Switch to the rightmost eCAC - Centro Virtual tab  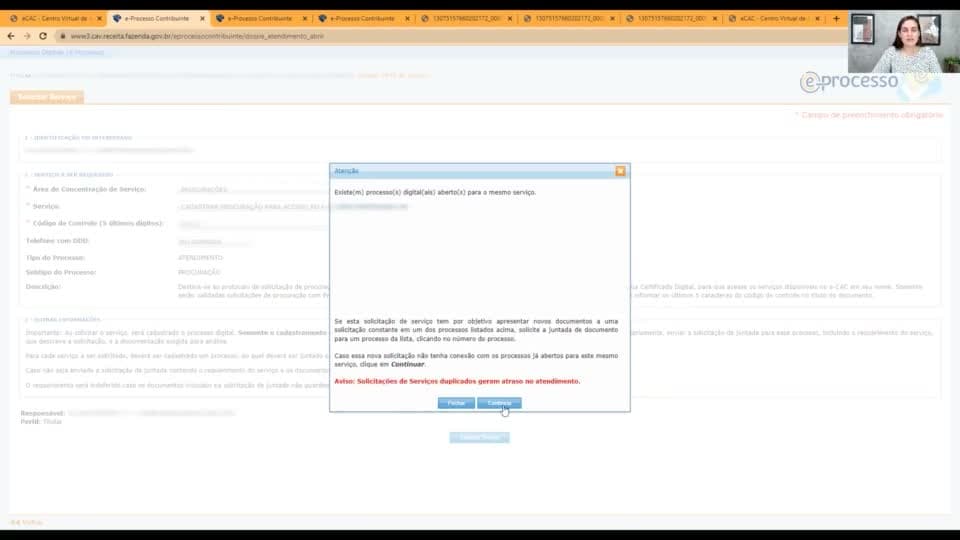774,18
